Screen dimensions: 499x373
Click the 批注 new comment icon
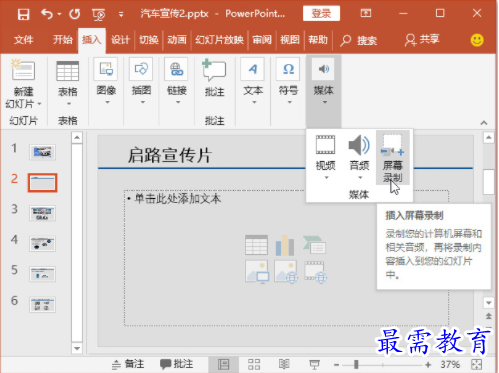214,70
